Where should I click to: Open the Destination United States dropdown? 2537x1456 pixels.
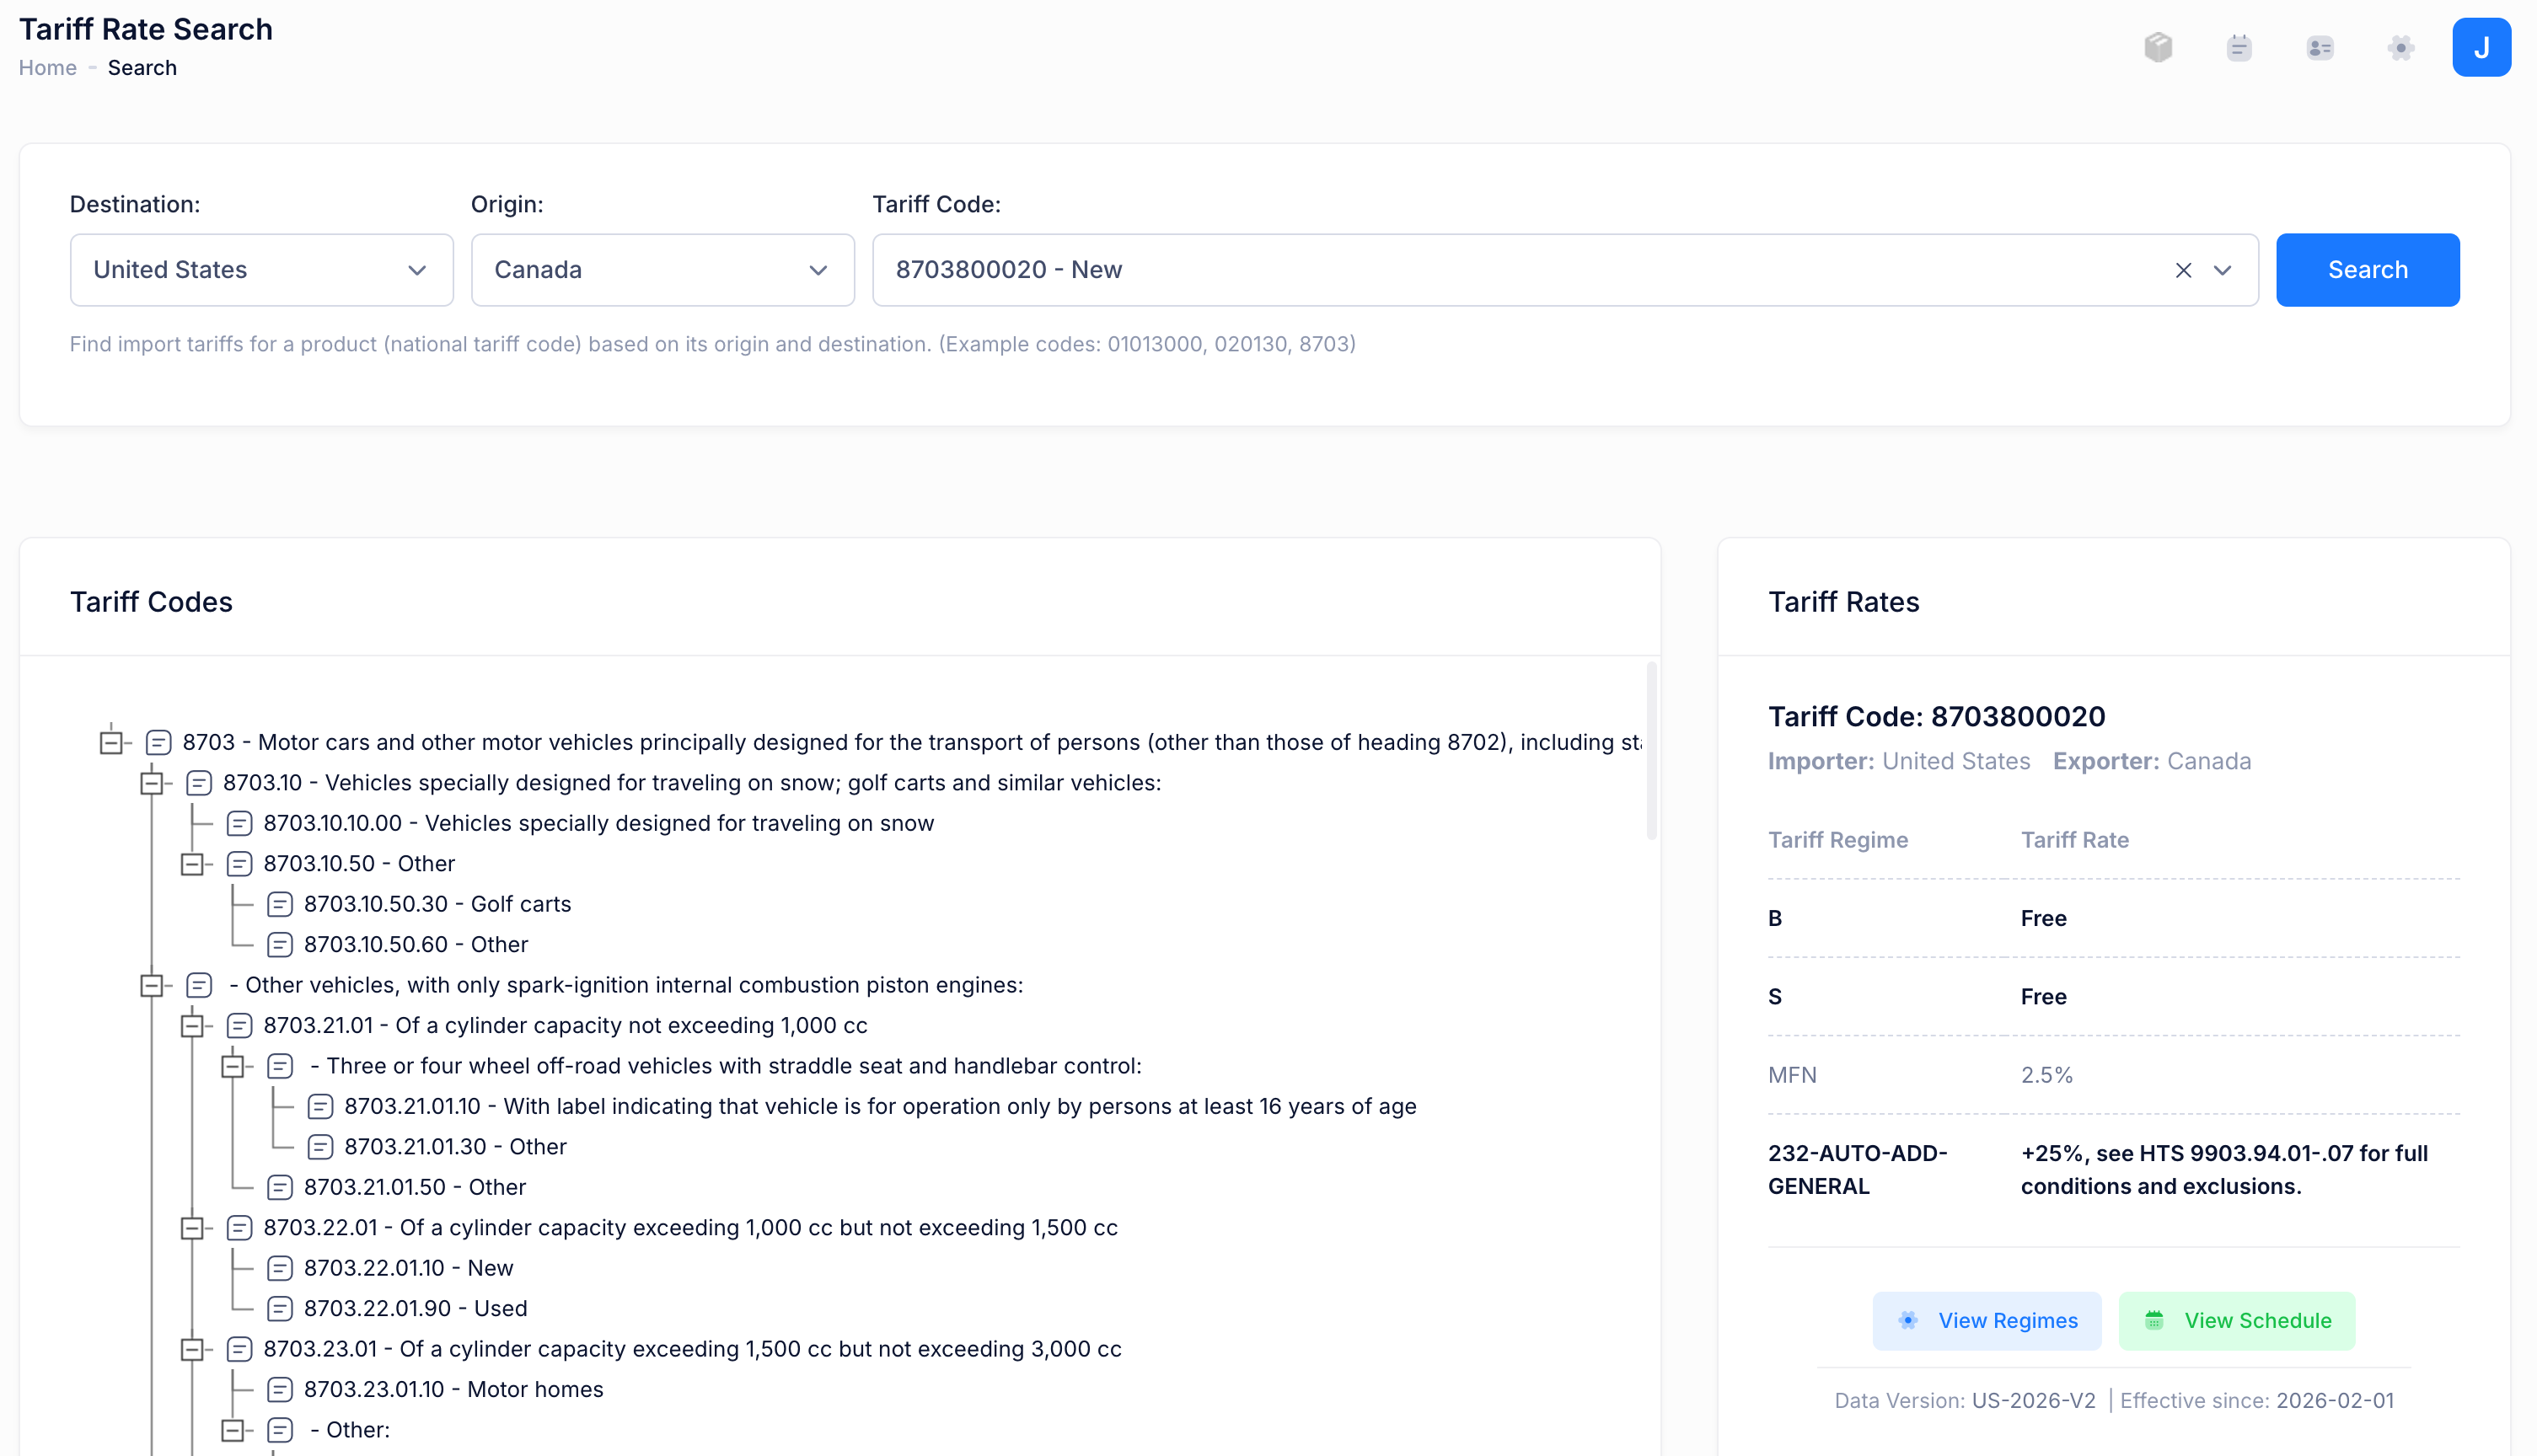[261, 270]
